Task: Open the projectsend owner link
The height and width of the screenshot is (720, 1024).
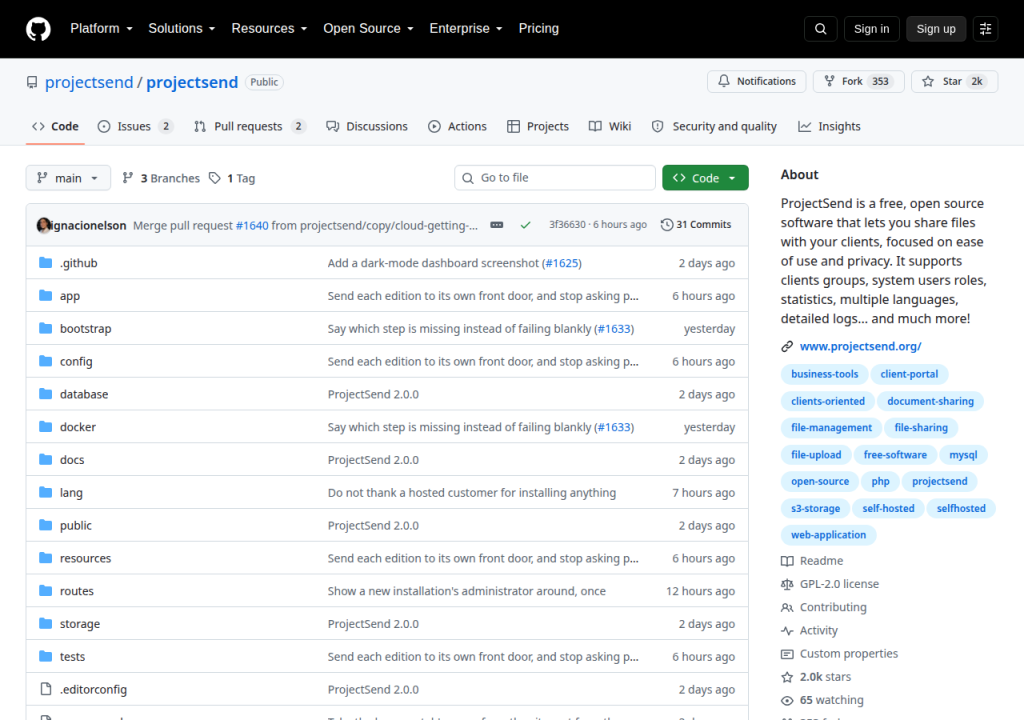Action: [89, 82]
